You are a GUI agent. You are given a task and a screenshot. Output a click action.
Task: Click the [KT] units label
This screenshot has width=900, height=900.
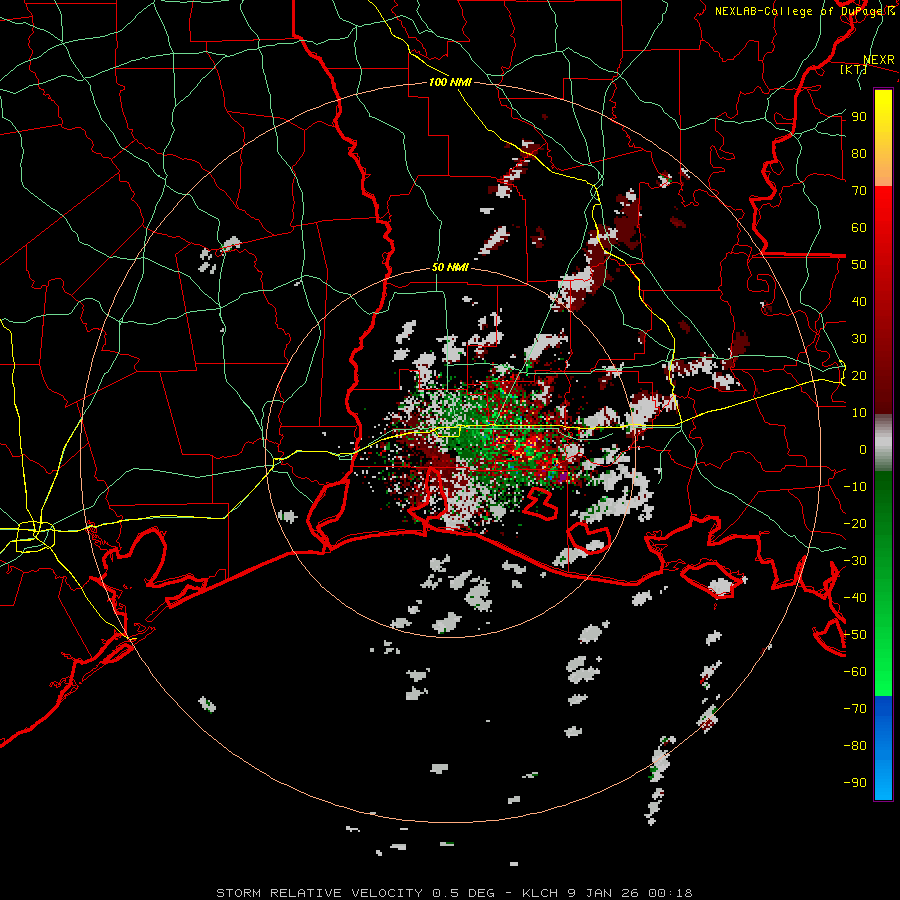854,70
